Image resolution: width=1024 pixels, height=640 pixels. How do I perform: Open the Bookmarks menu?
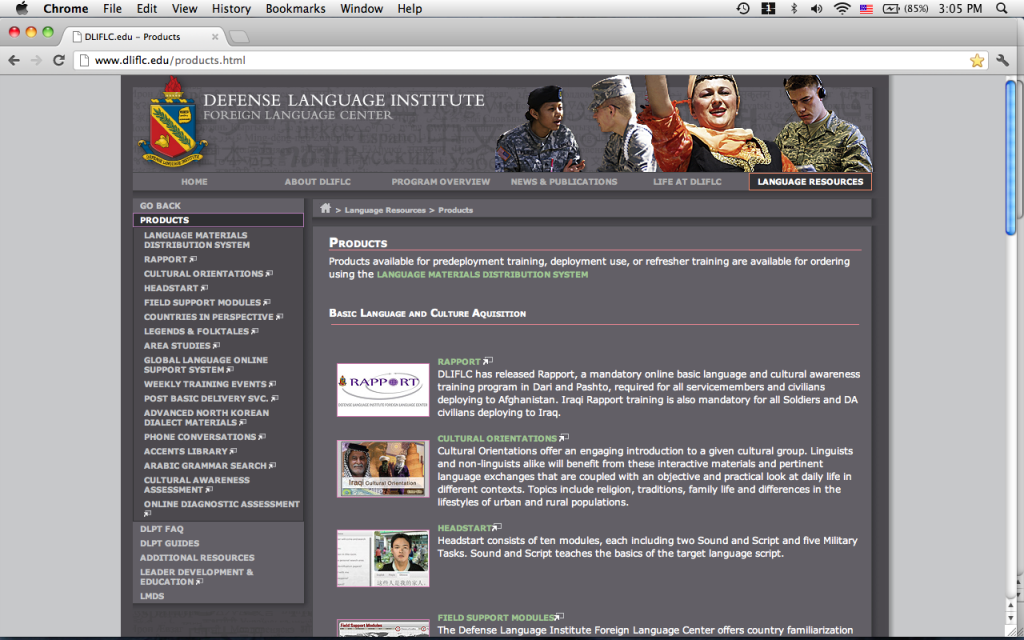[x=295, y=8]
